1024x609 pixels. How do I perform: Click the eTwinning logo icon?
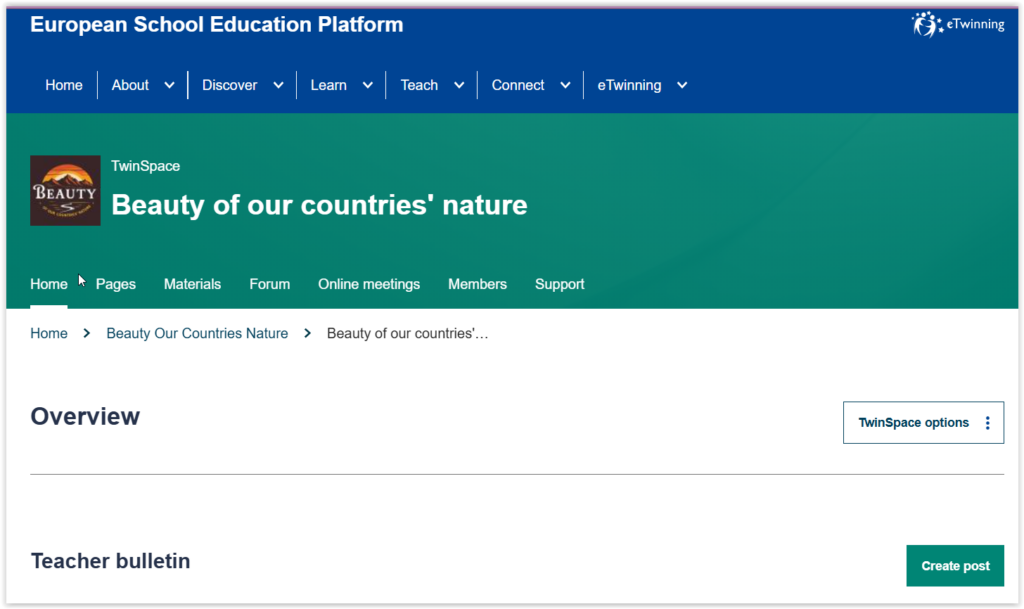pyautogui.click(x=926, y=24)
